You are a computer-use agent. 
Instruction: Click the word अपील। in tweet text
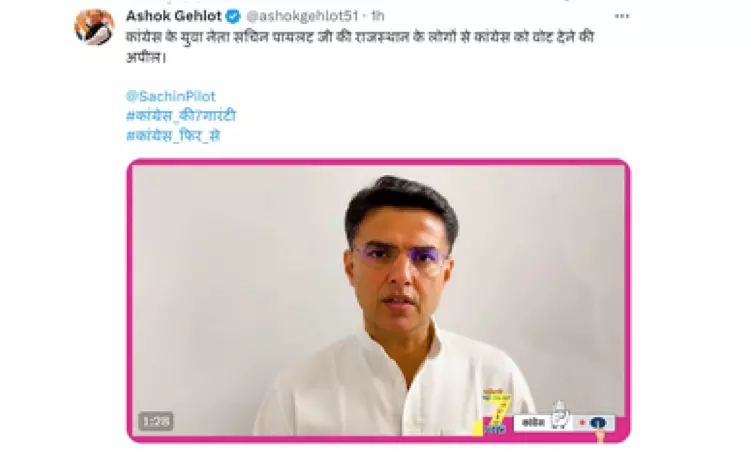pyautogui.click(x=146, y=57)
